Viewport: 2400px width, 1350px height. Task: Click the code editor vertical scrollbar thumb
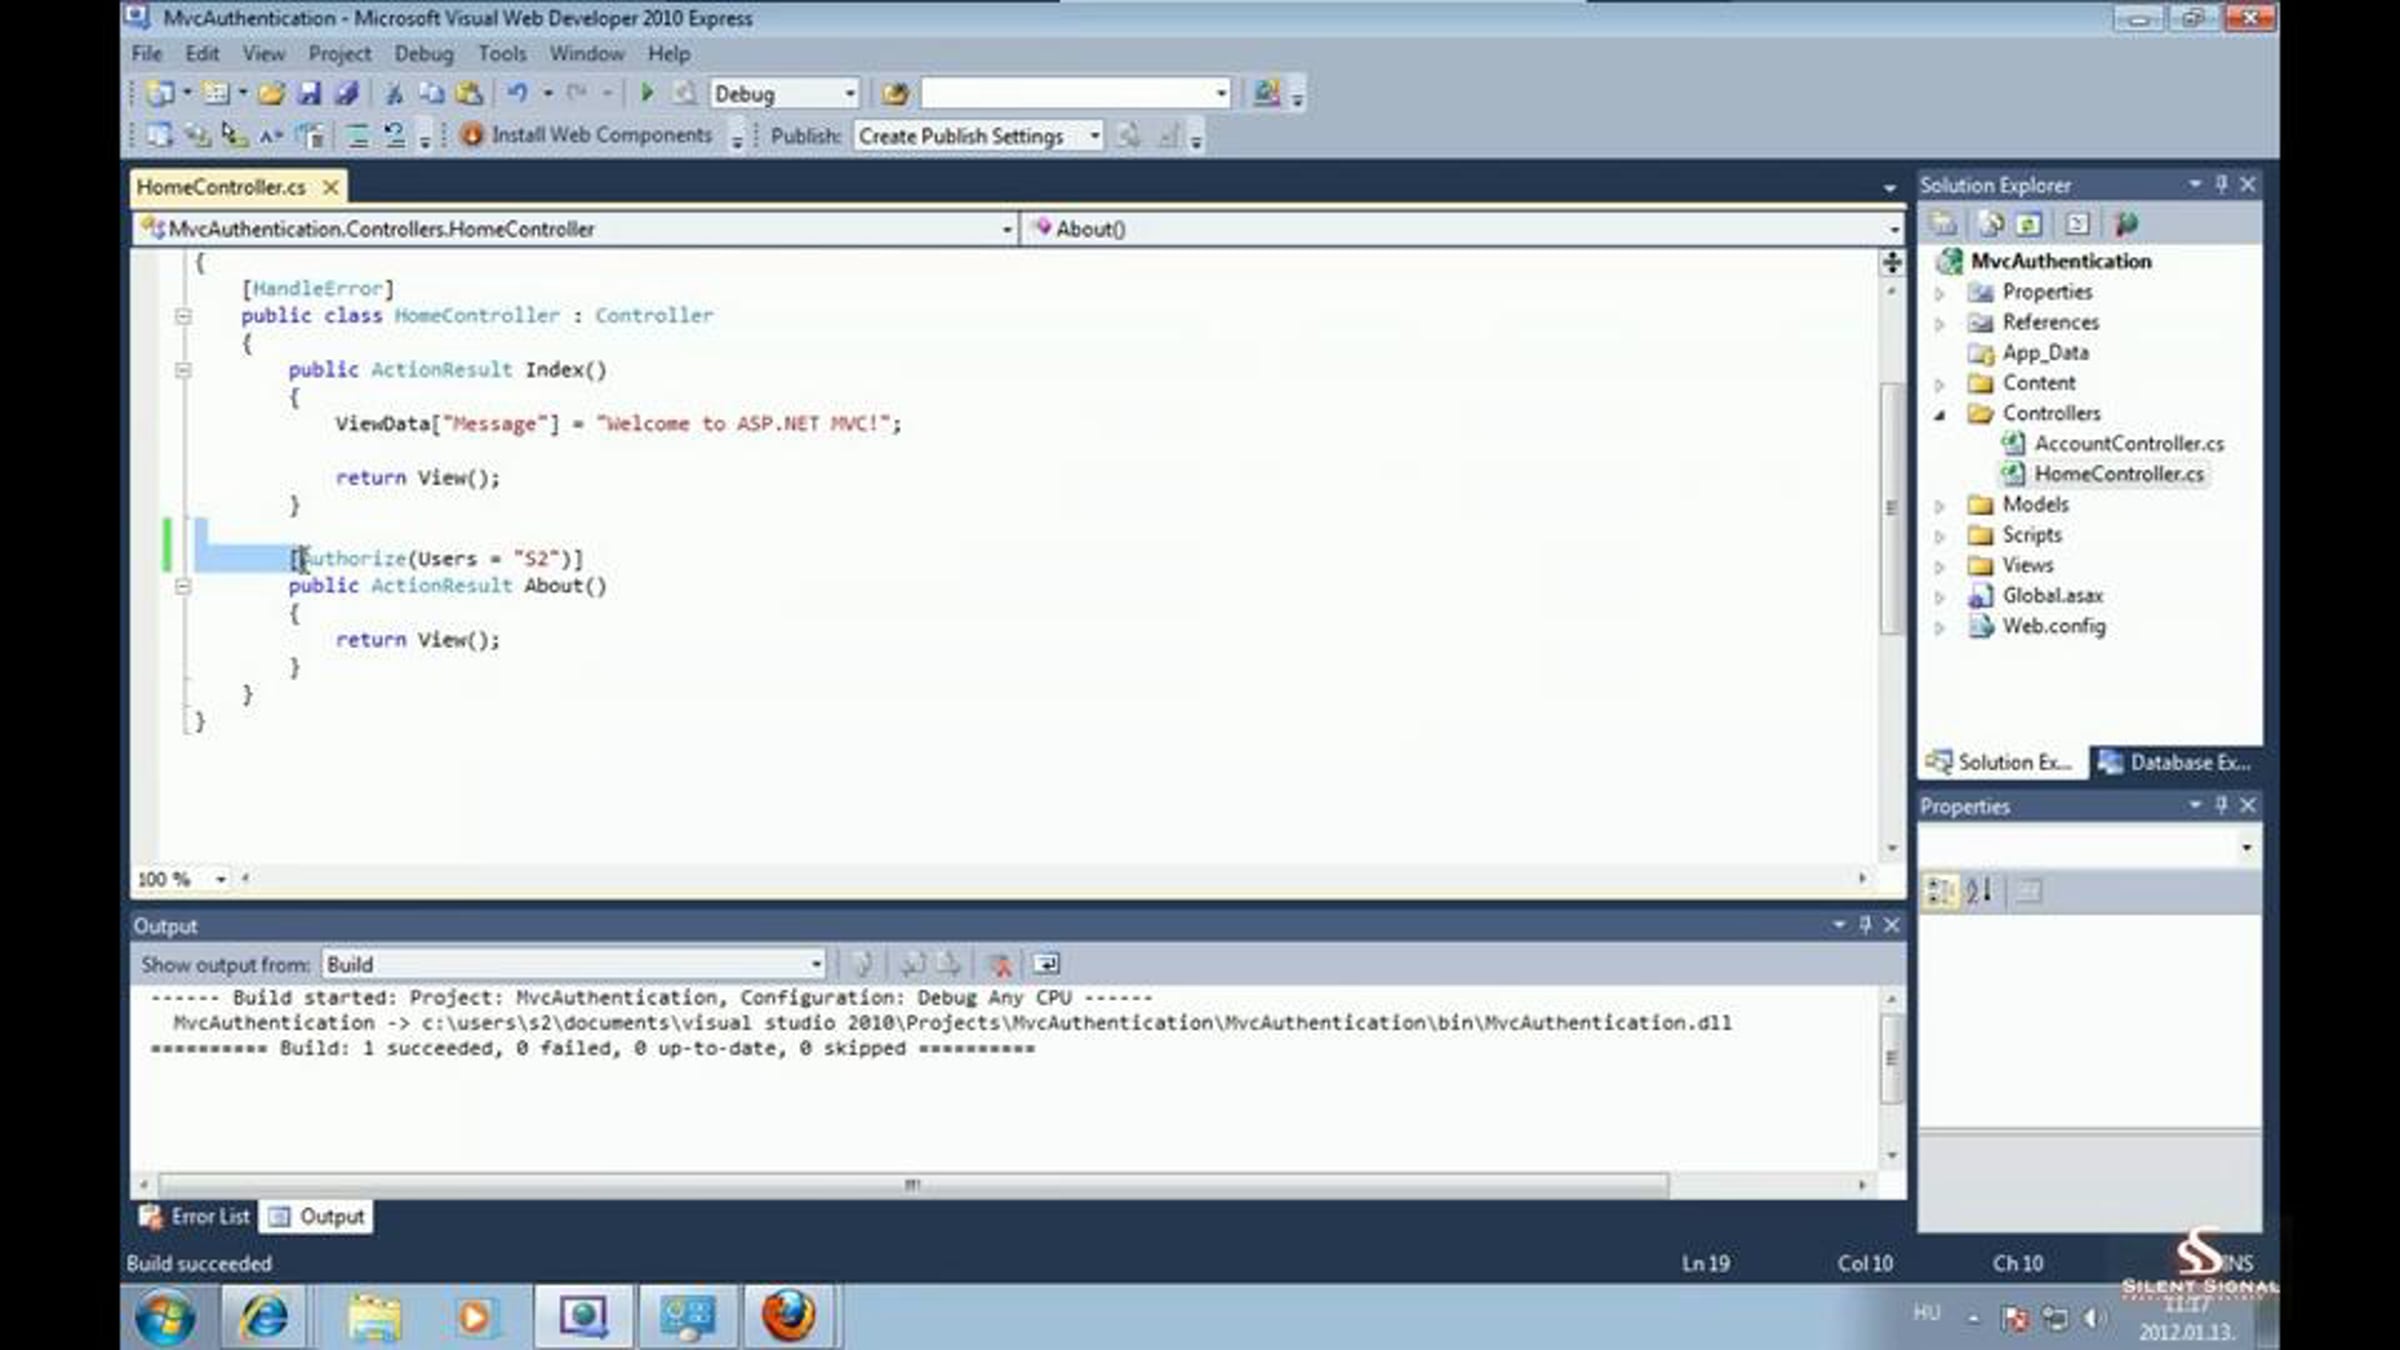(1891, 508)
